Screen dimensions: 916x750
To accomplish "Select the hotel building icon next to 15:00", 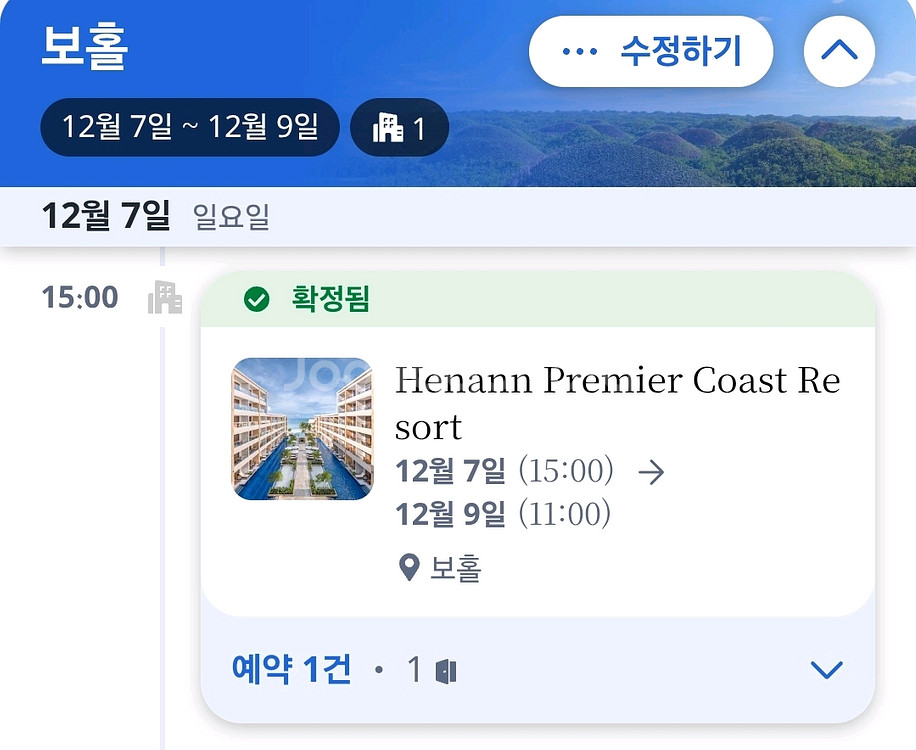I will click(x=166, y=297).
